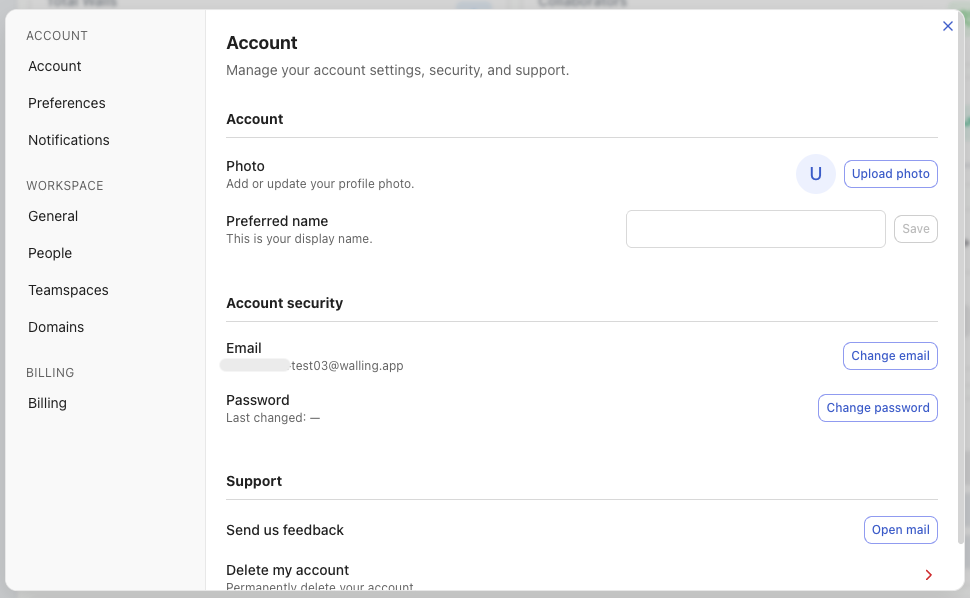Screen dimensions: 970x598
Task: Click the Send us feedback row label
Action: [x=285, y=530]
